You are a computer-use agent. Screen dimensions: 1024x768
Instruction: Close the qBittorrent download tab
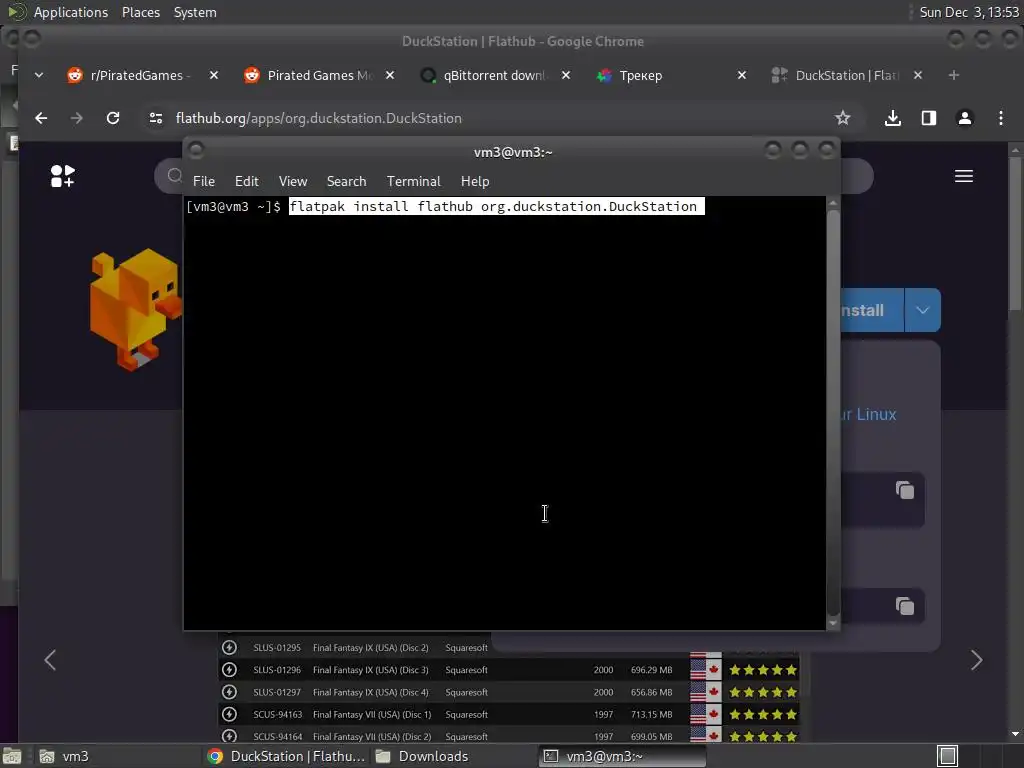coord(566,76)
